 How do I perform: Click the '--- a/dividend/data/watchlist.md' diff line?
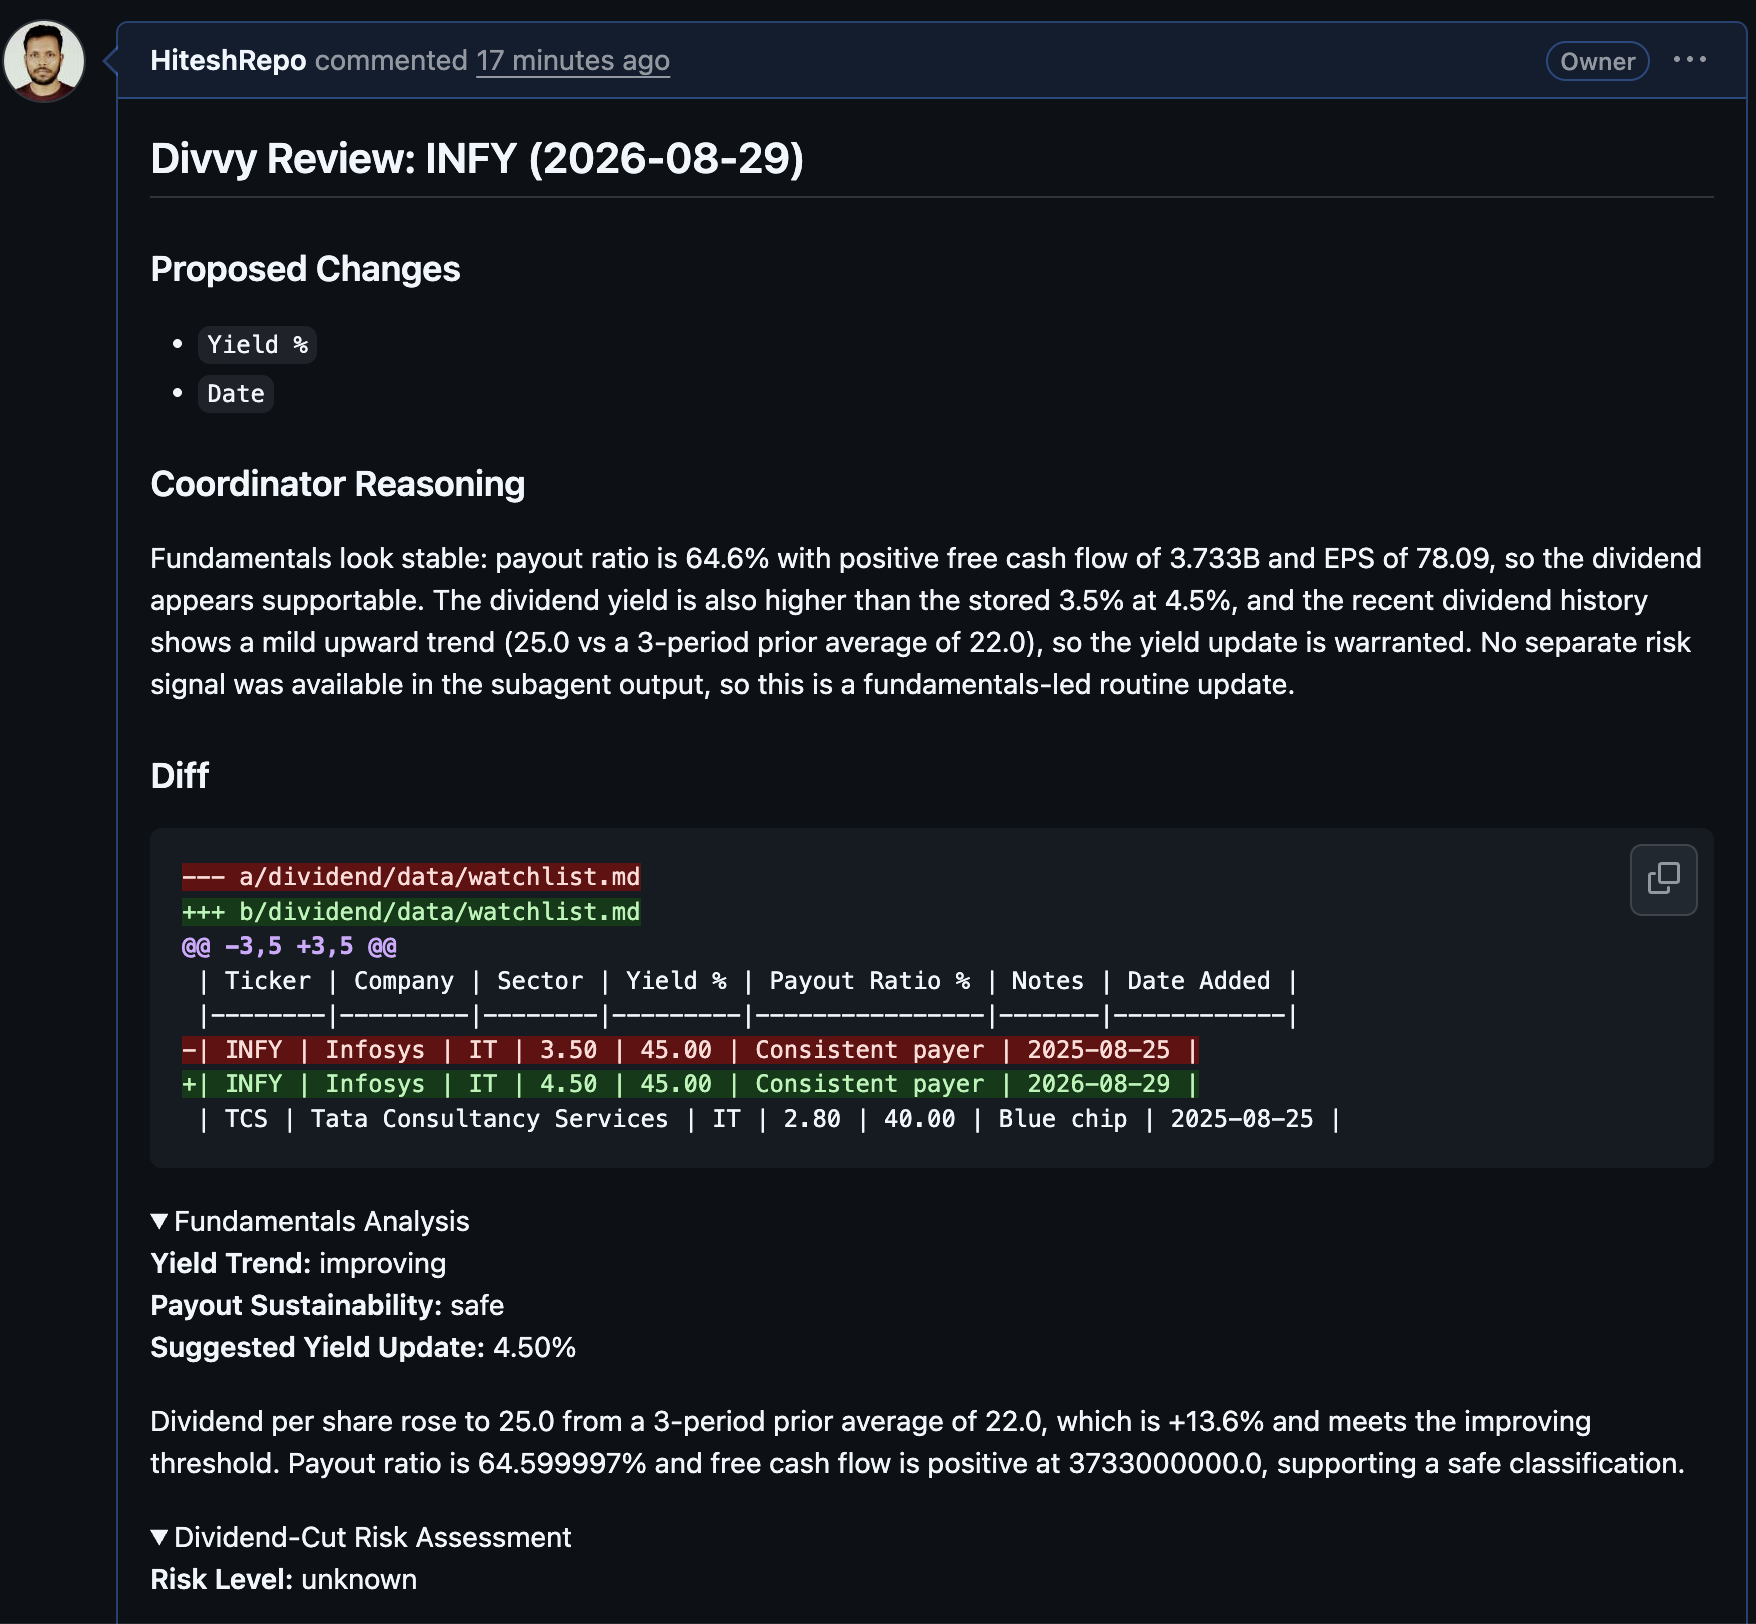pyautogui.click(x=411, y=877)
